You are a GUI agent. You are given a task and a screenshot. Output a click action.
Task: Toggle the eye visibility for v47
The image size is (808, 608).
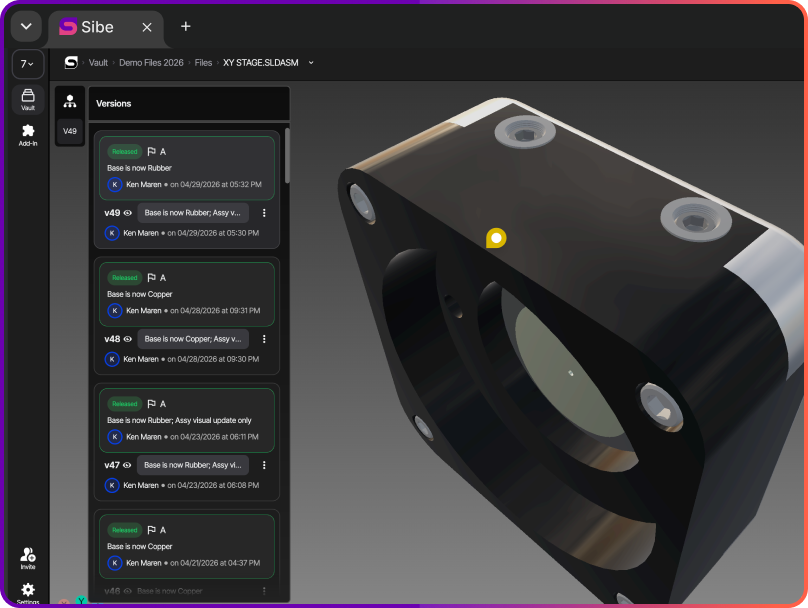point(127,465)
